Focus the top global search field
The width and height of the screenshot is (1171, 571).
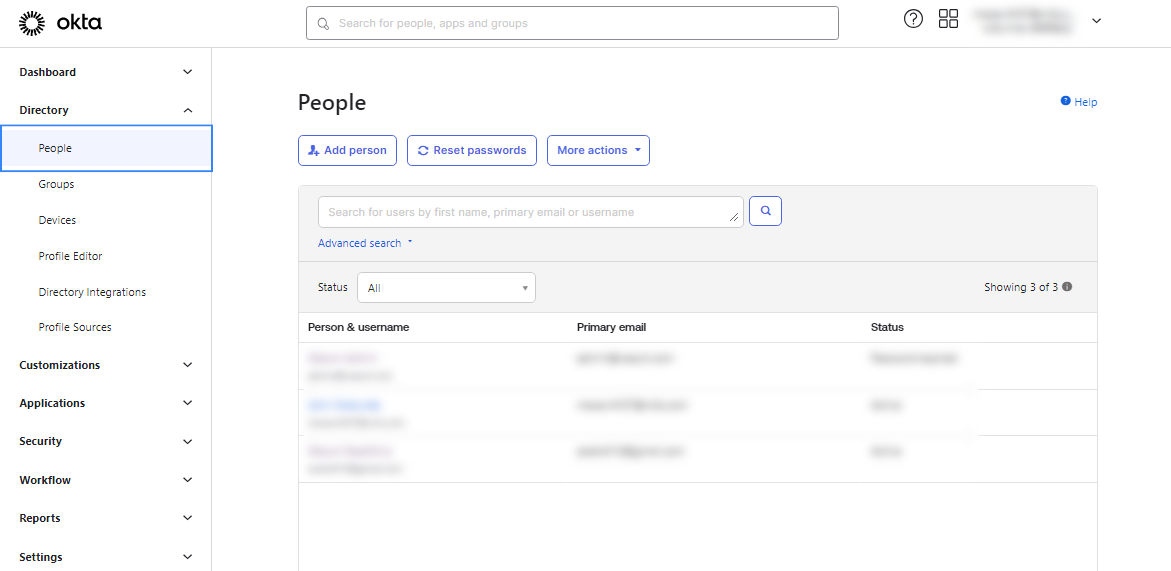click(572, 23)
